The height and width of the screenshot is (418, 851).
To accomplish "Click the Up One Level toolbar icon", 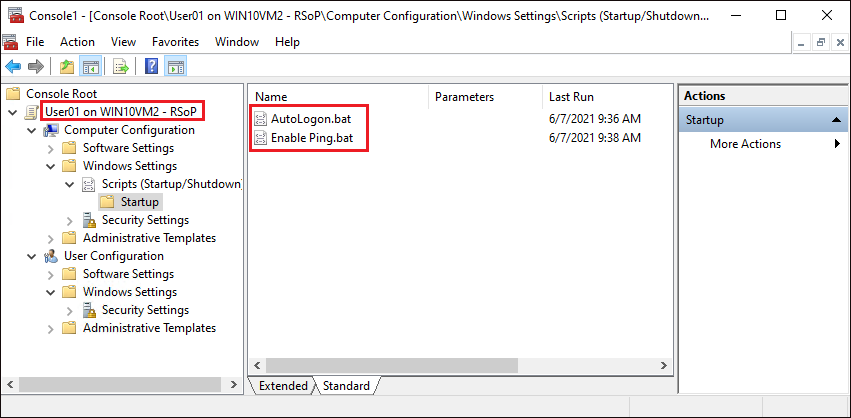I will click(66, 67).
